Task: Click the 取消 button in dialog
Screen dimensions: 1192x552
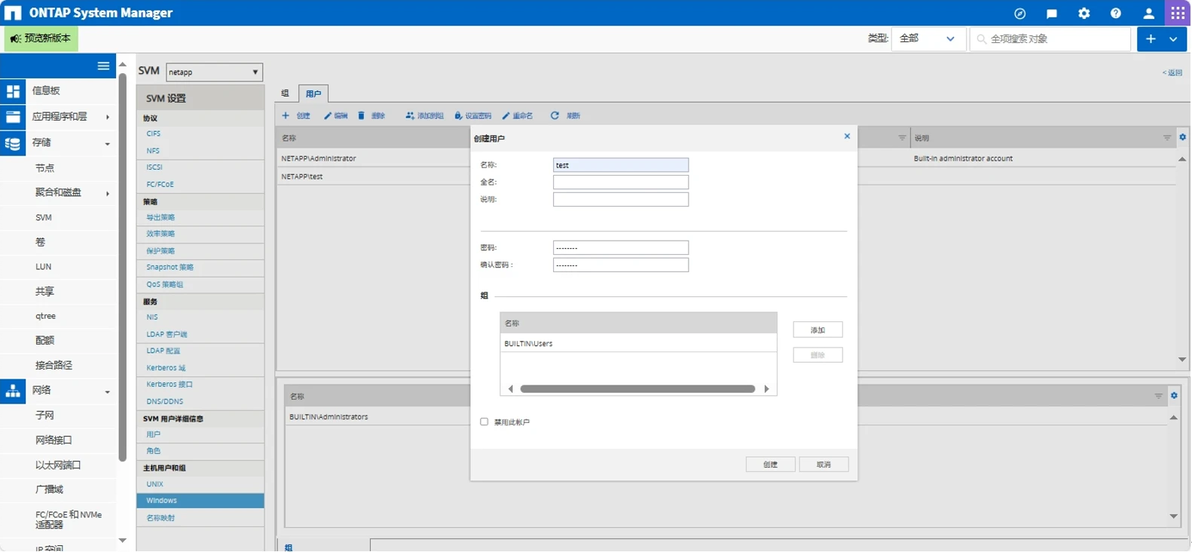Action: [x=823, y=464]
